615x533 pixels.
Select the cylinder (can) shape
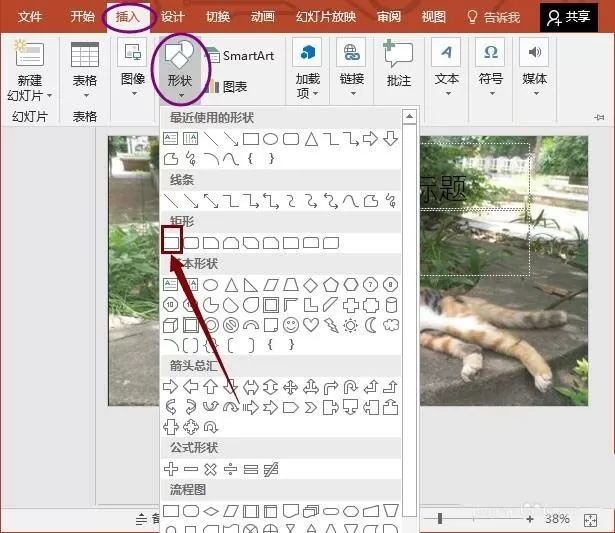[x=391, y=305]
